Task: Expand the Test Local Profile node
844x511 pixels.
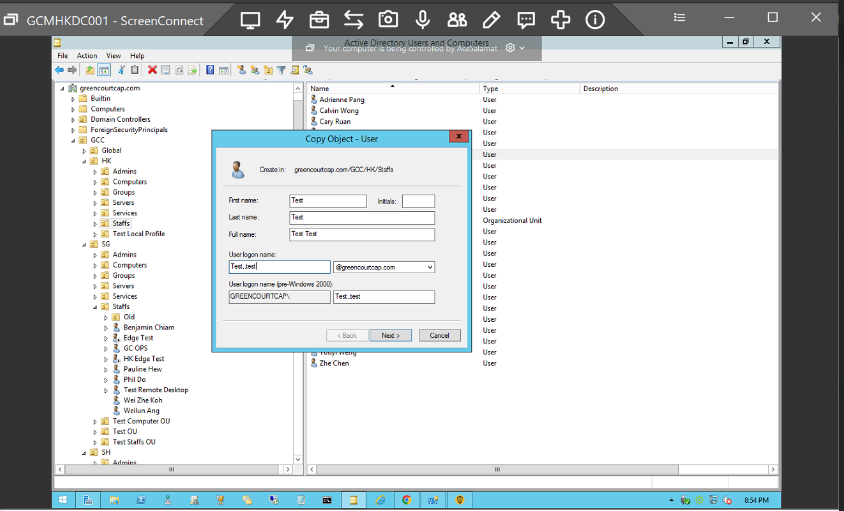Action: click(95, 234)
